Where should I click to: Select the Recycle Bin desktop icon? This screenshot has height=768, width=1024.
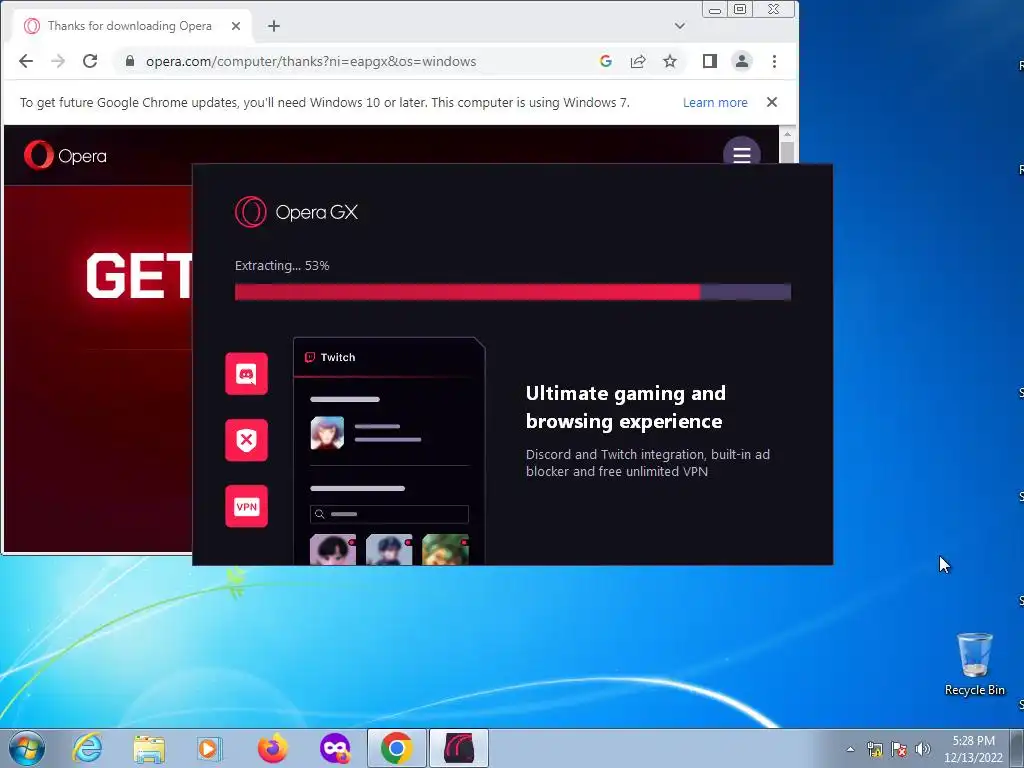(x=974, y=664)
